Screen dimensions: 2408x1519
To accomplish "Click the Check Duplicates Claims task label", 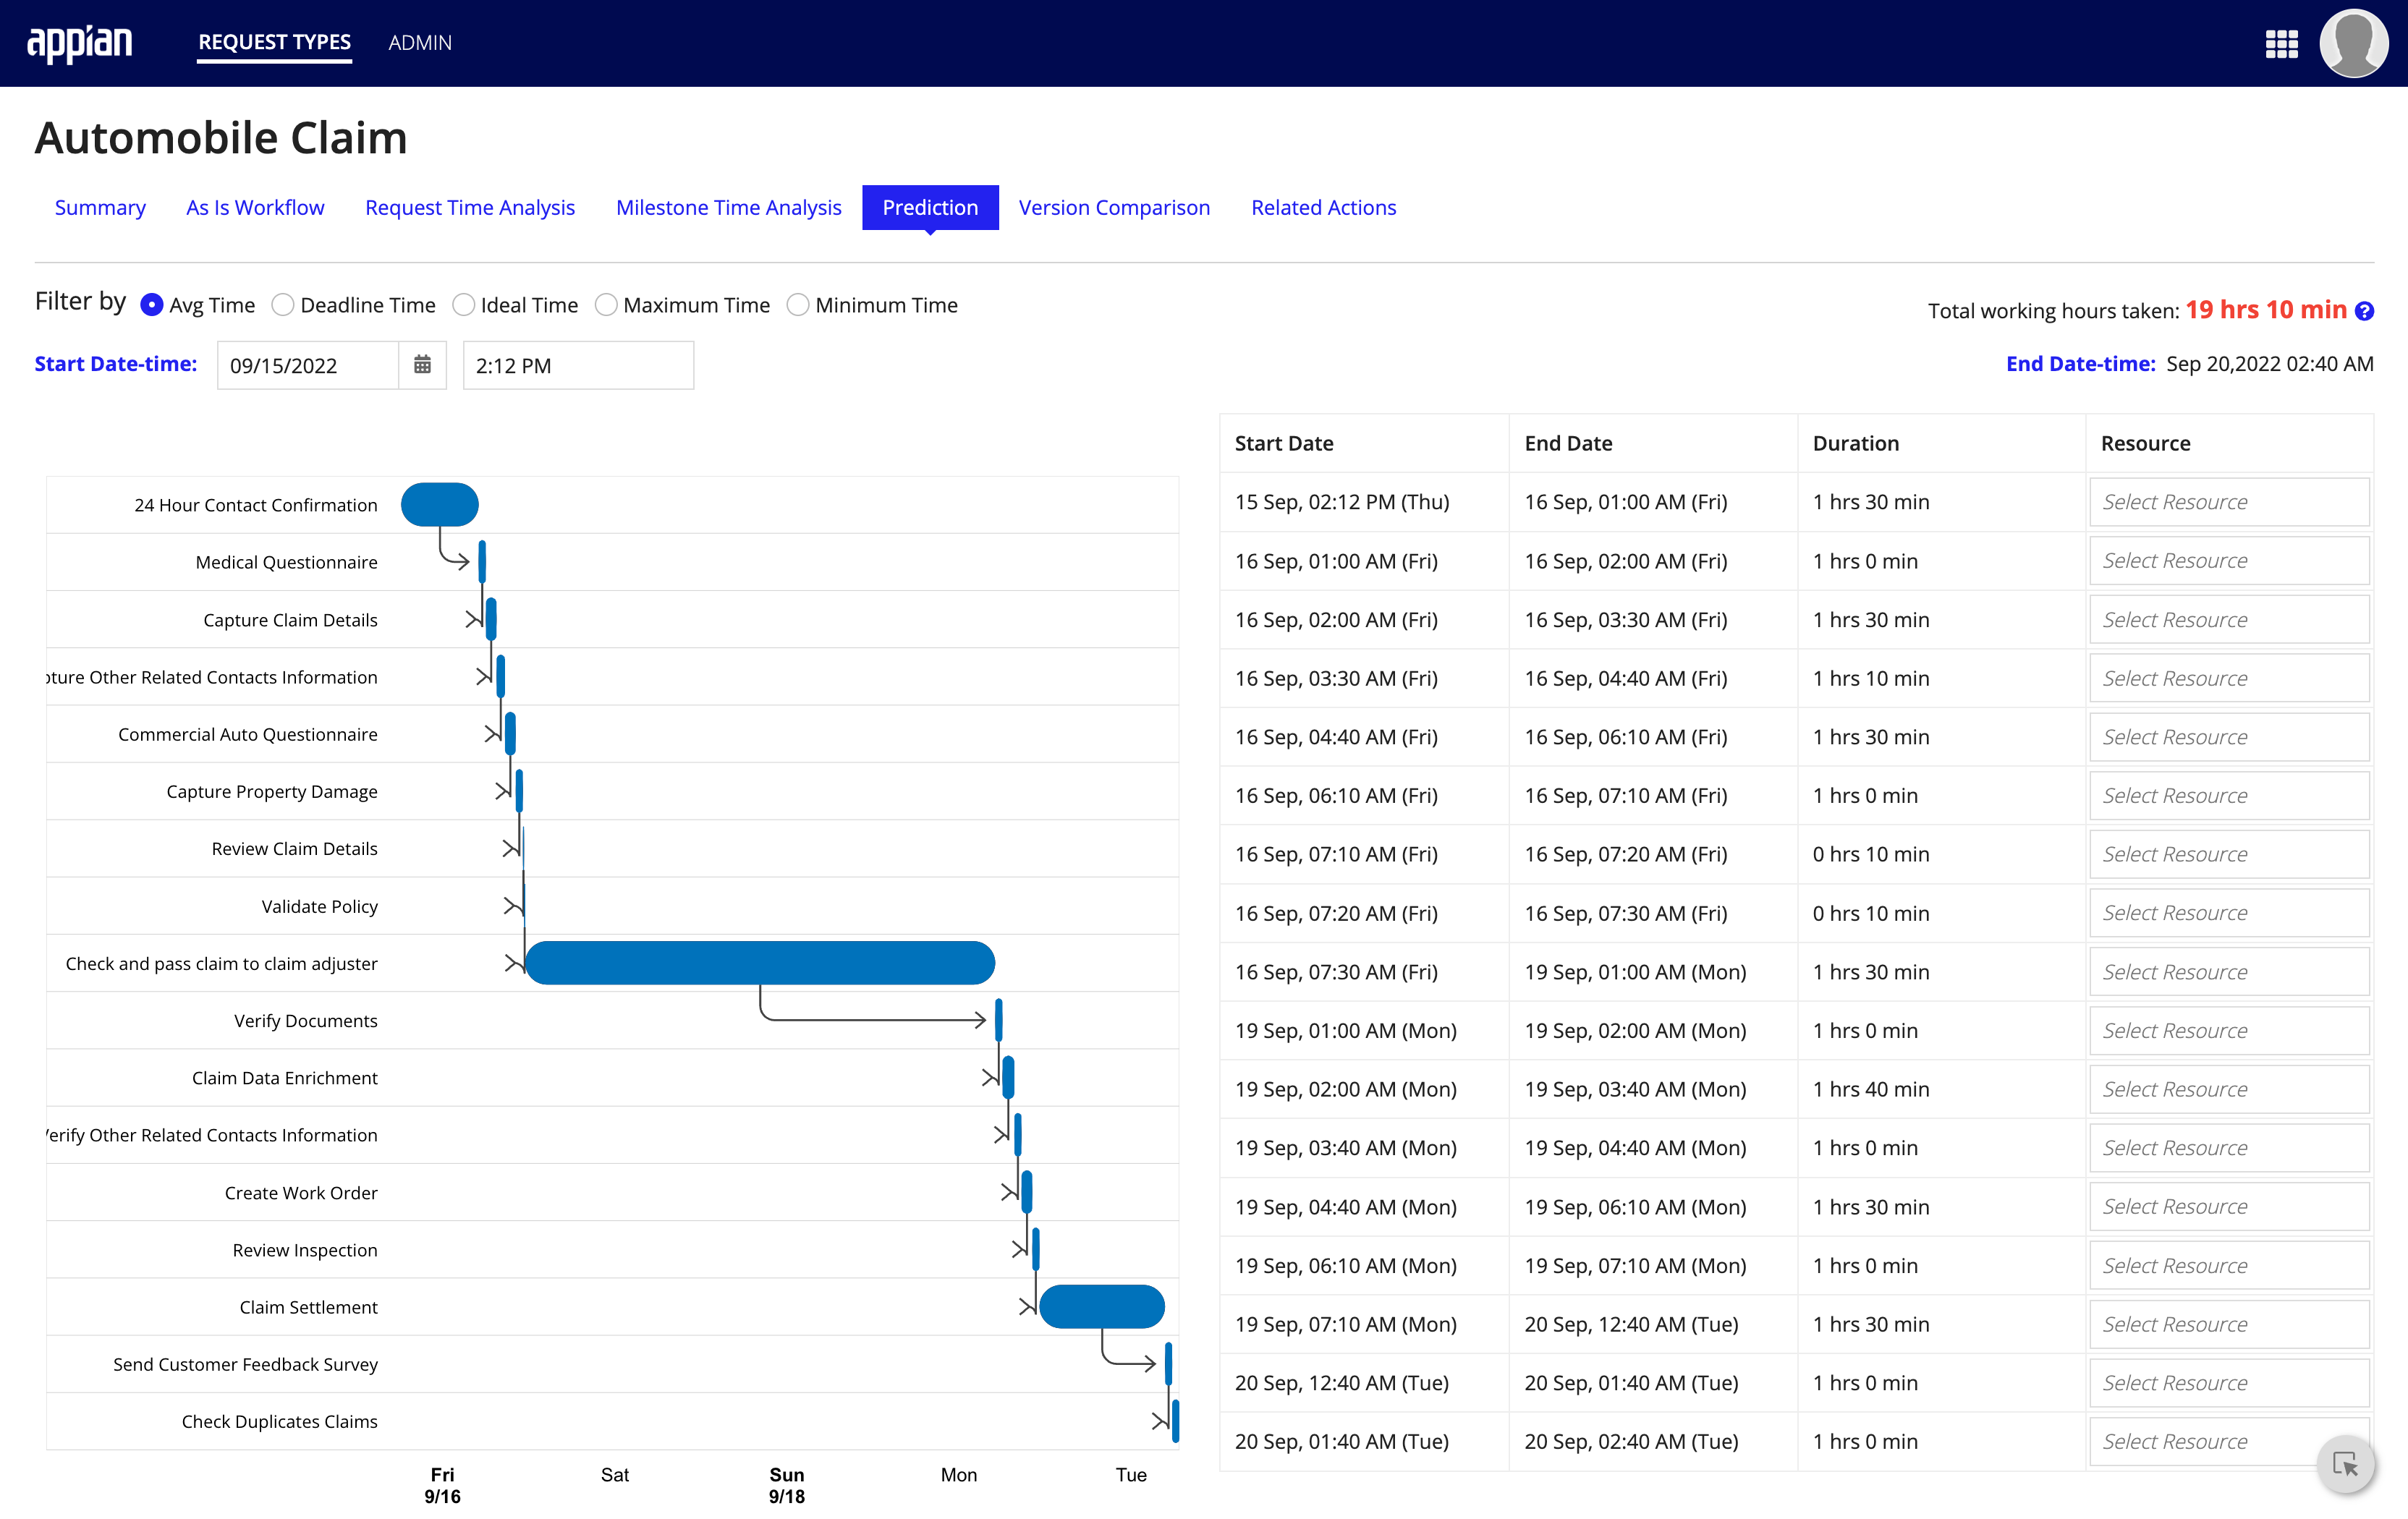I will 279,1421.
